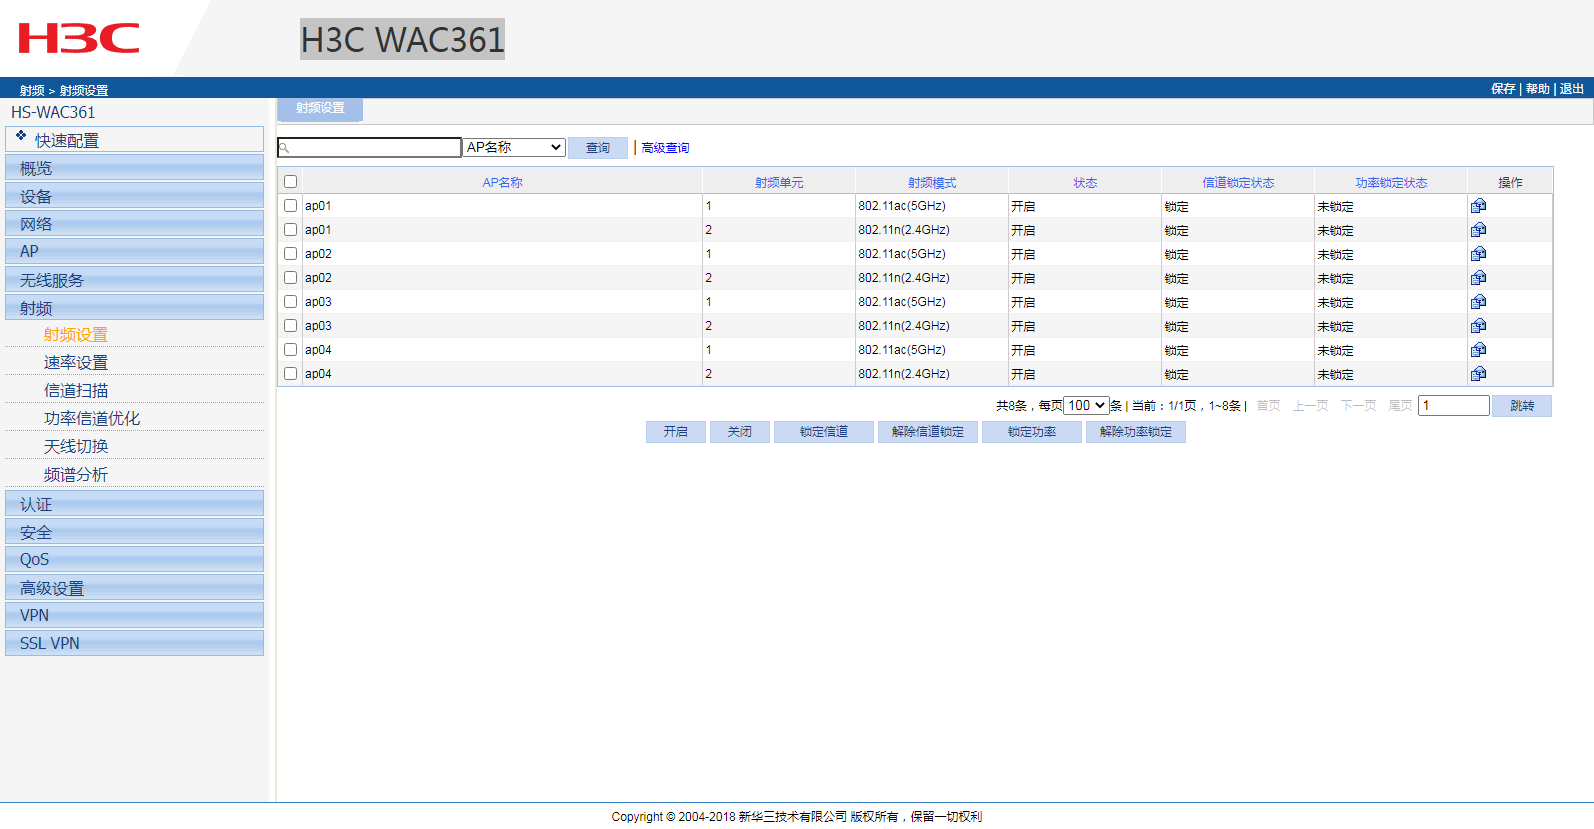Open the operation icon for ap03 radio unit 2
The image size is (1594, 829).
[x=1478, y=326]
